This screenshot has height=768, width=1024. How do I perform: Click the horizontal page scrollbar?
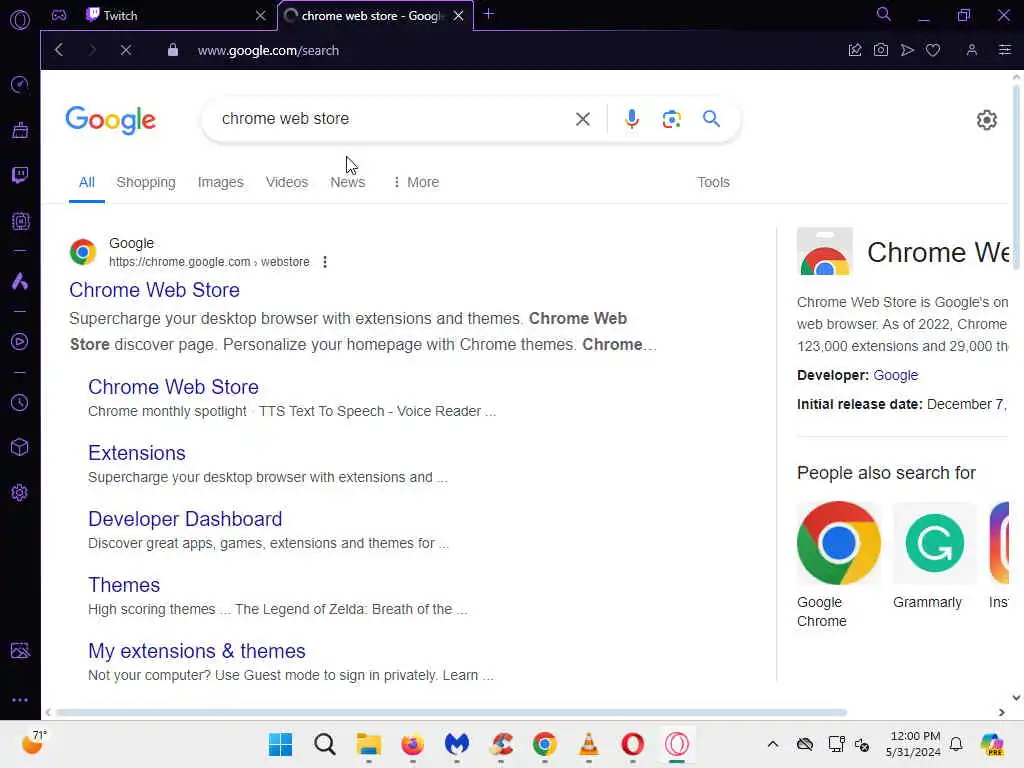pyautogui.click(x=451, y=712)
